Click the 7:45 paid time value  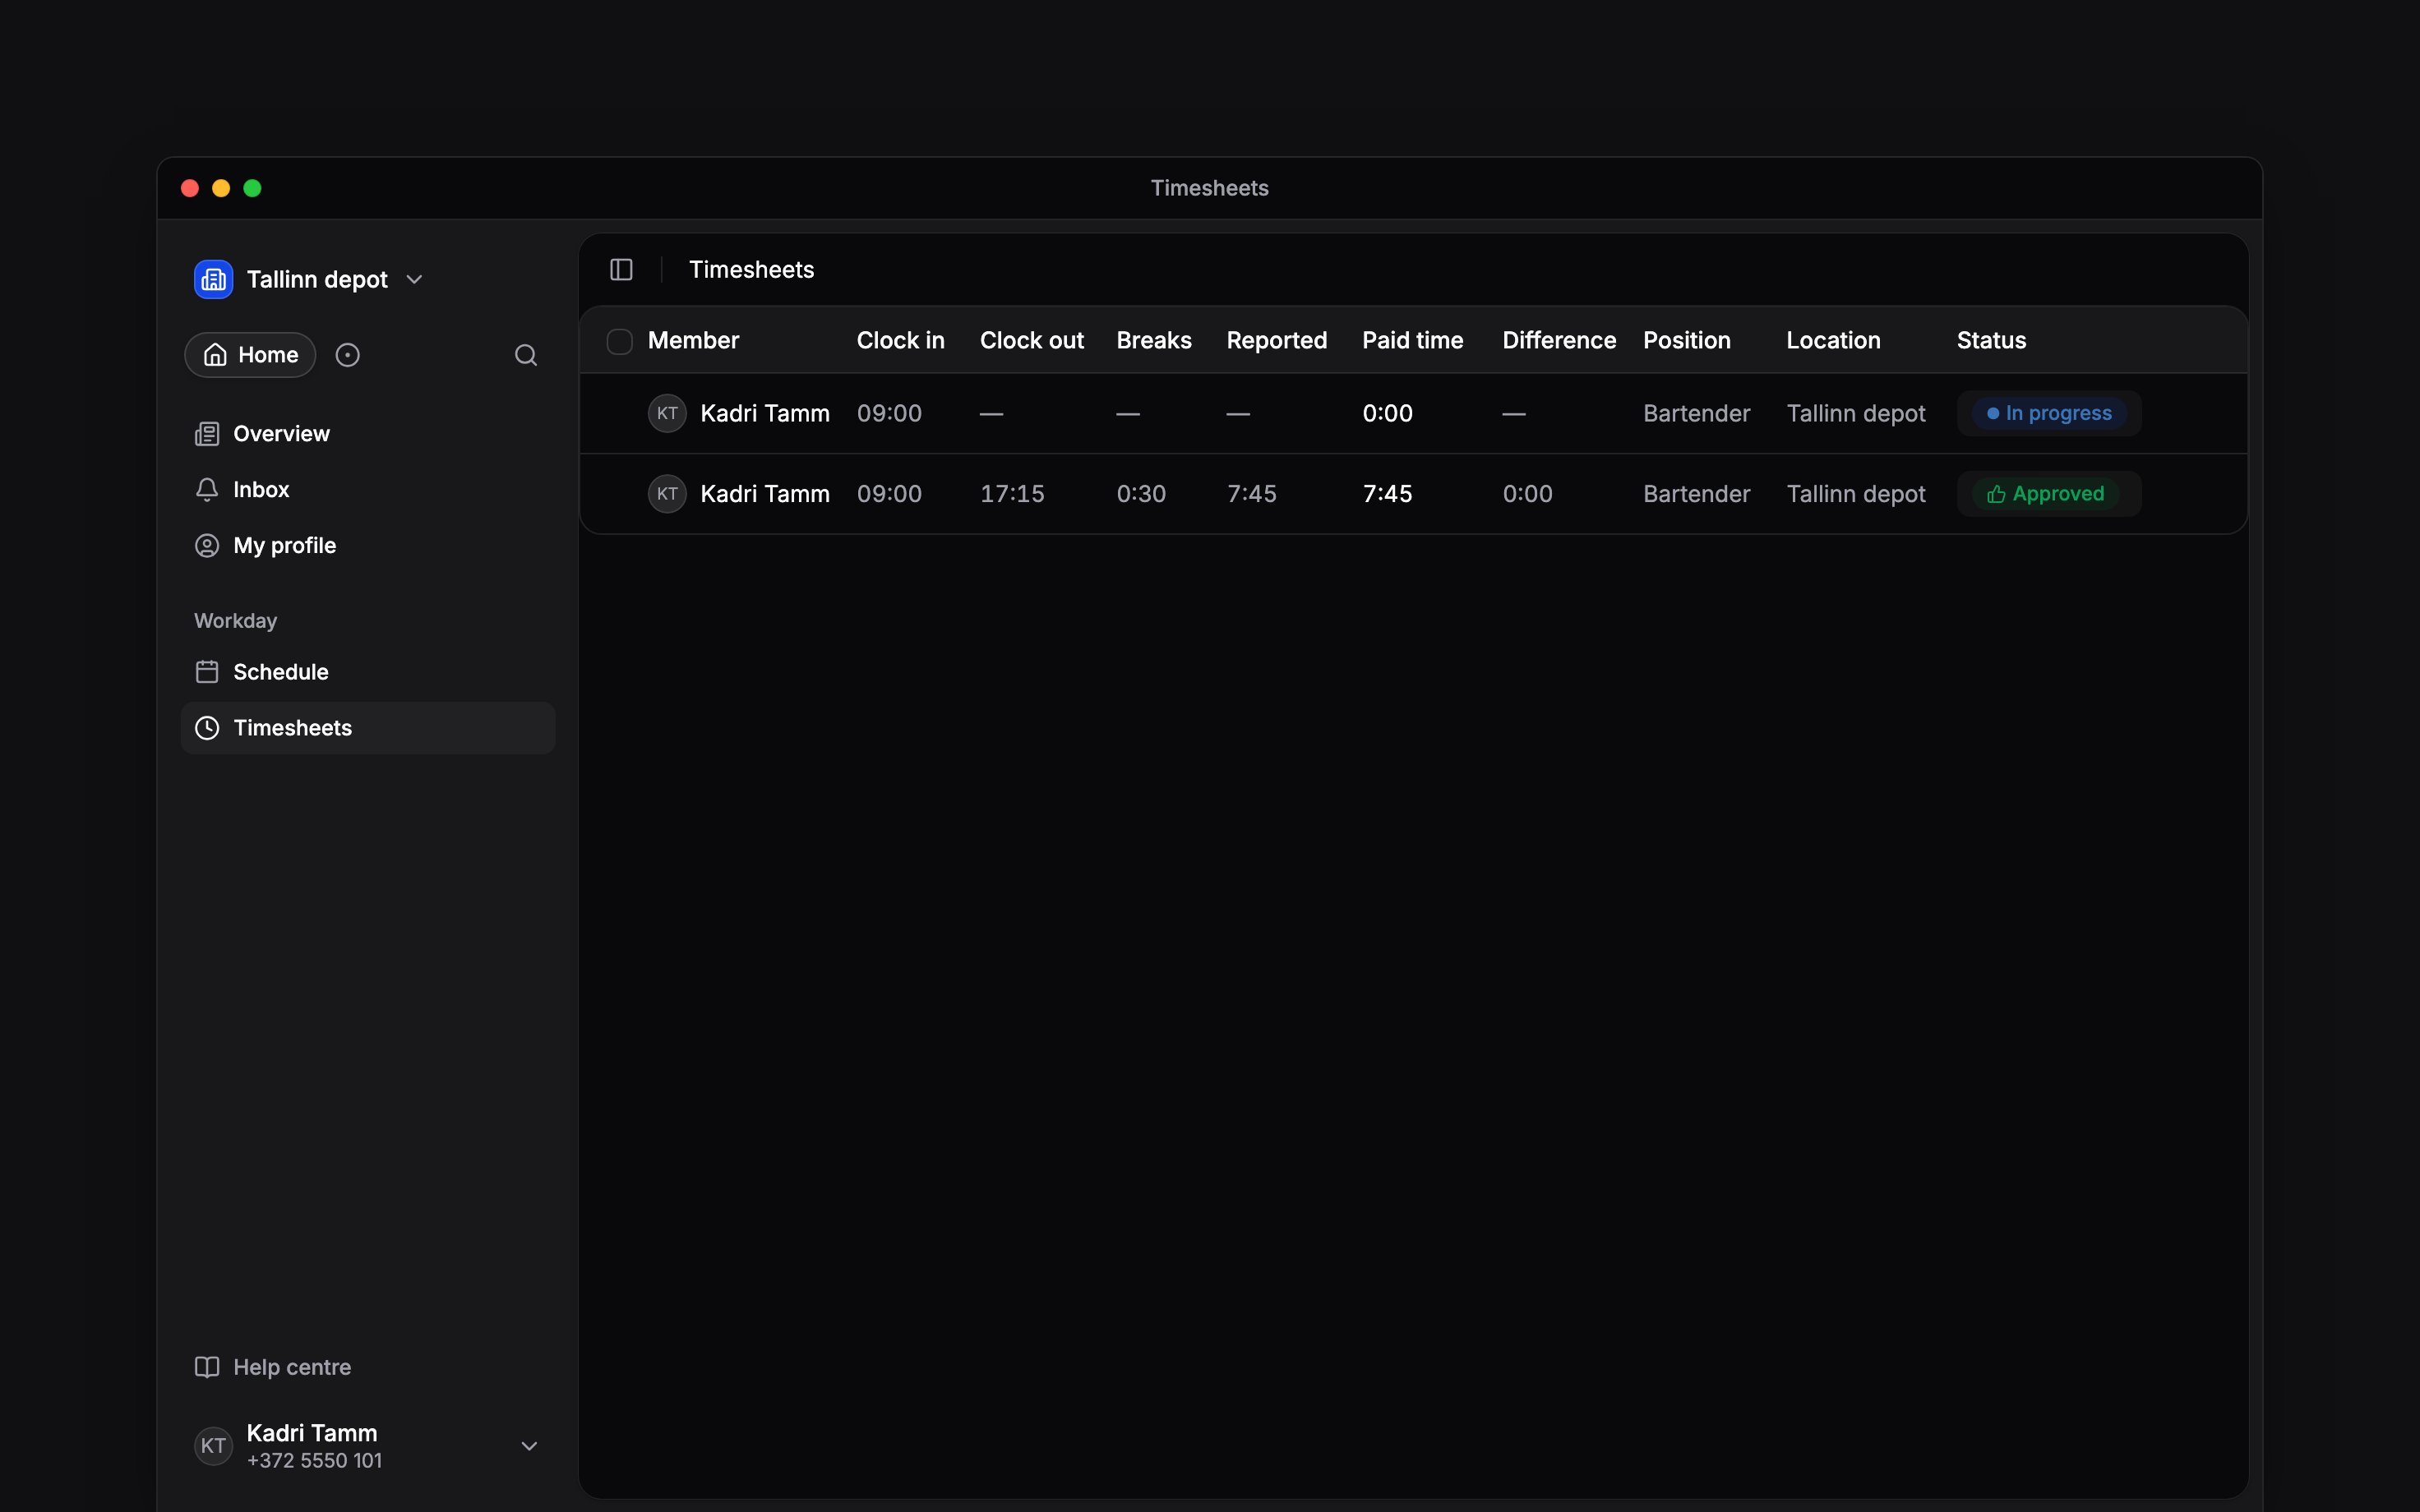[1387, 494]
